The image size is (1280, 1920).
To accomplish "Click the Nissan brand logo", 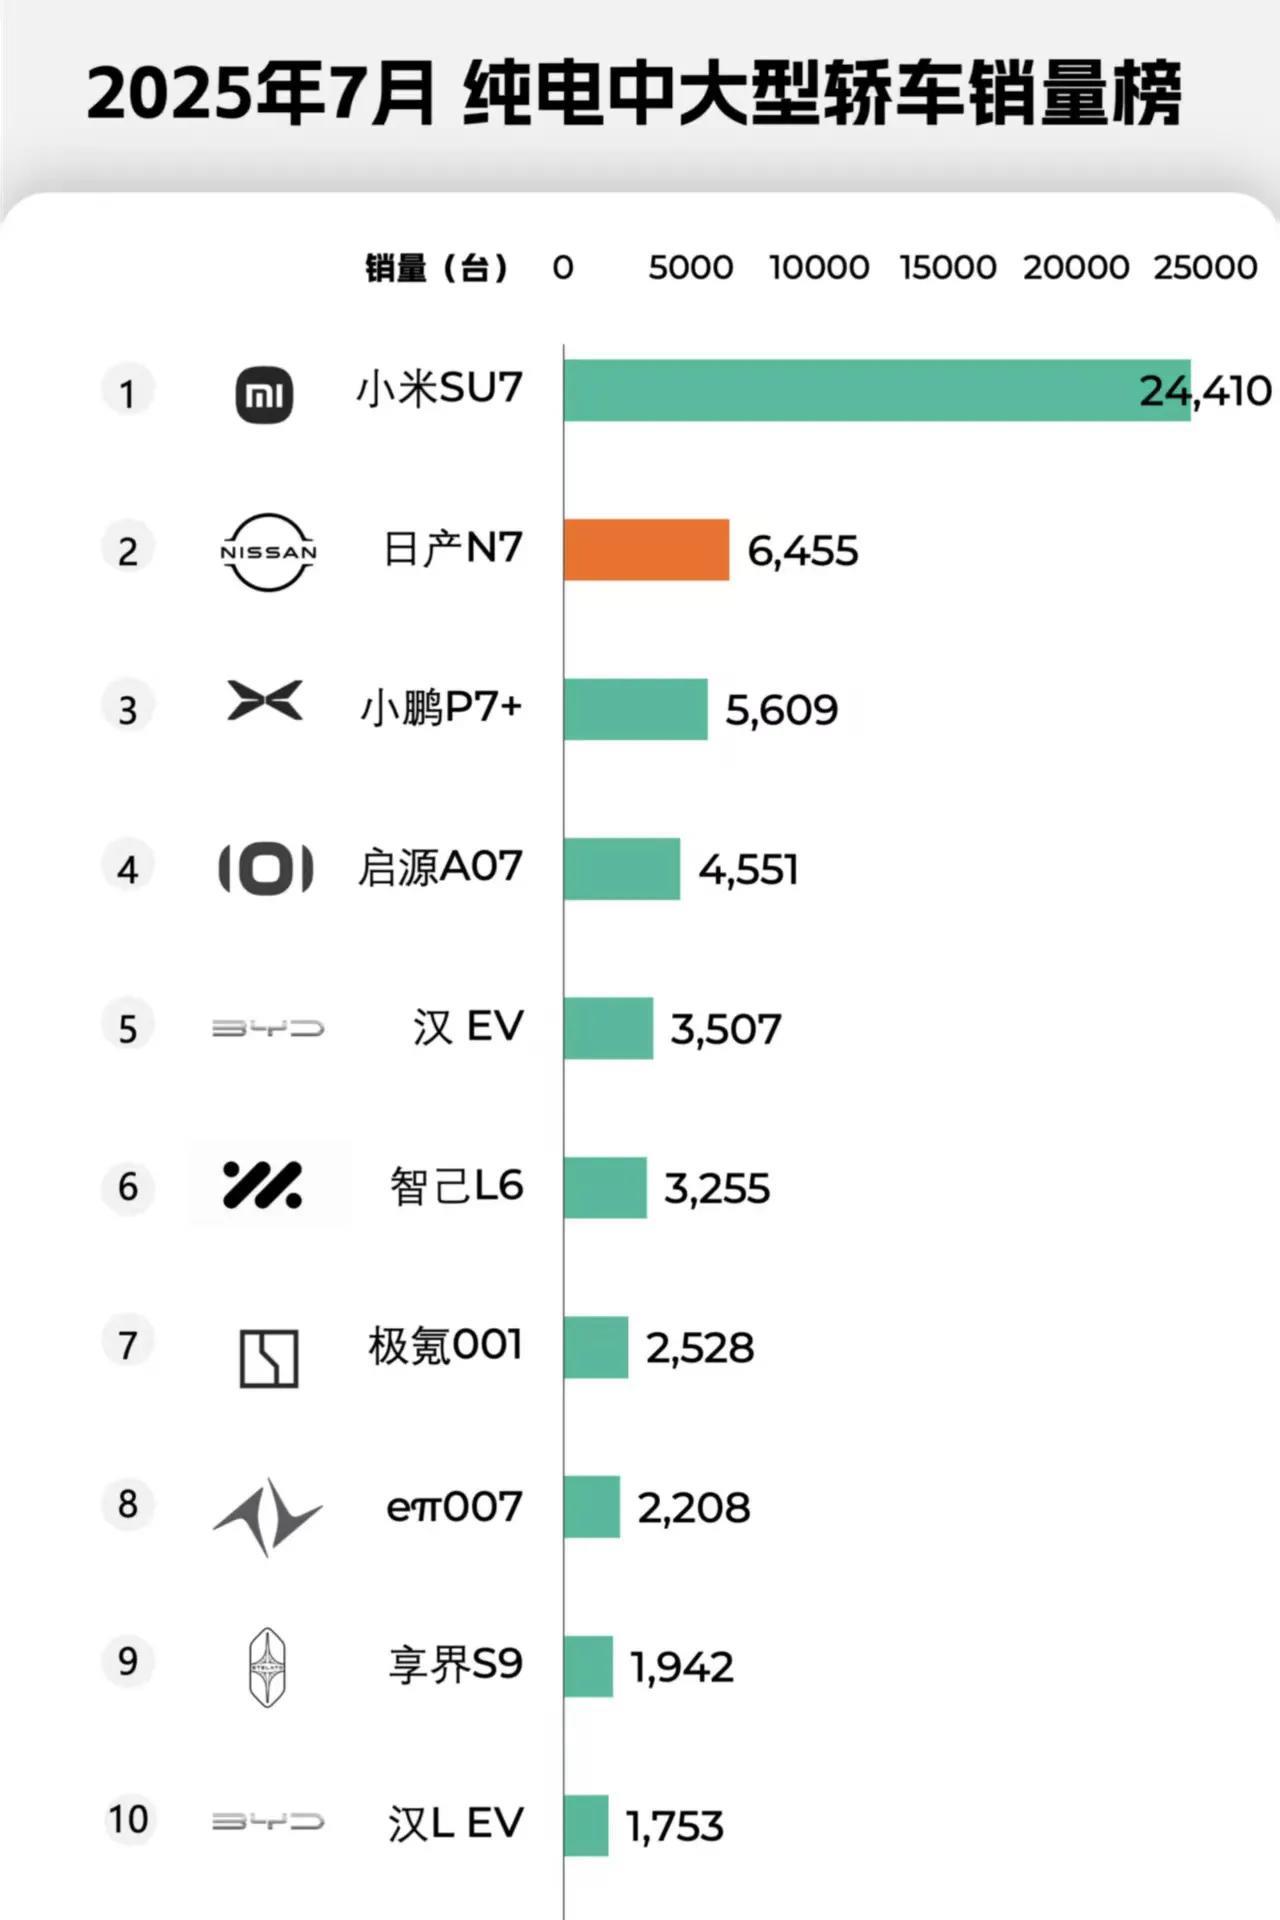I will pyautogui.click(x=268, y=552).
